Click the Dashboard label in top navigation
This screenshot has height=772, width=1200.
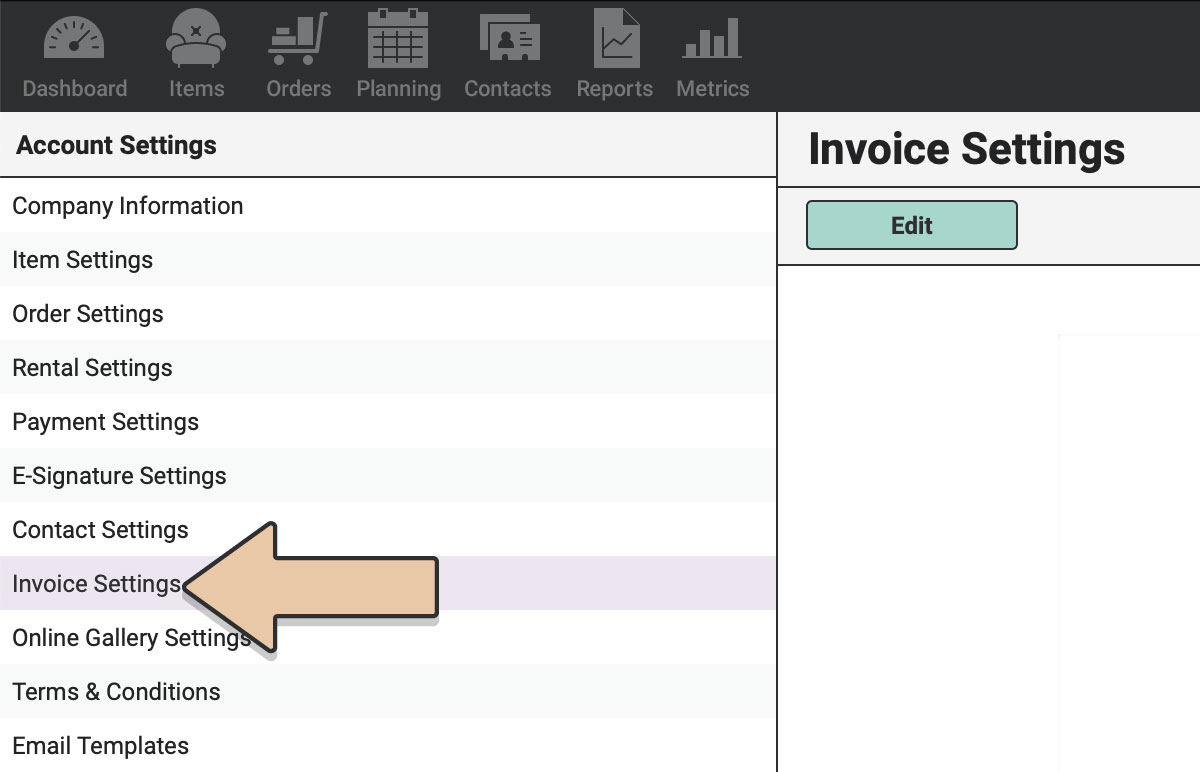point(75,89)
